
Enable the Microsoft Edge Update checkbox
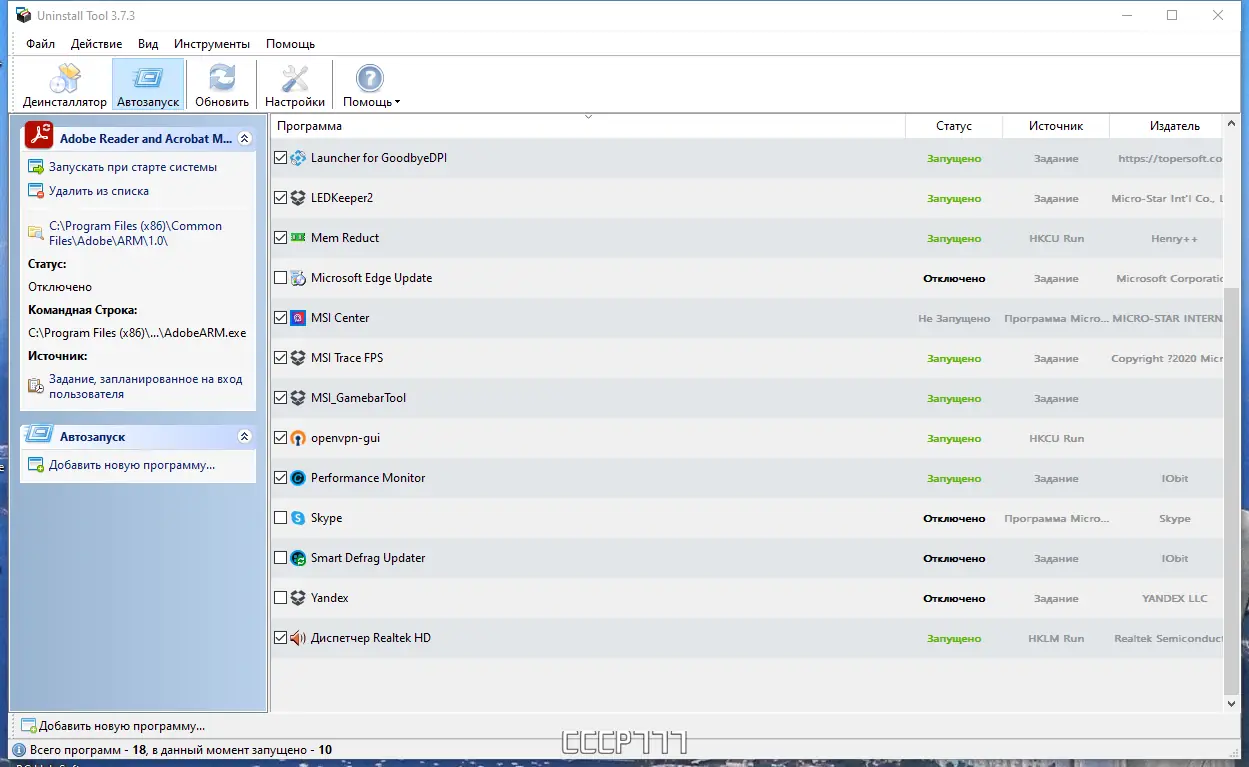pyautogui.click(x=281, y=278)
